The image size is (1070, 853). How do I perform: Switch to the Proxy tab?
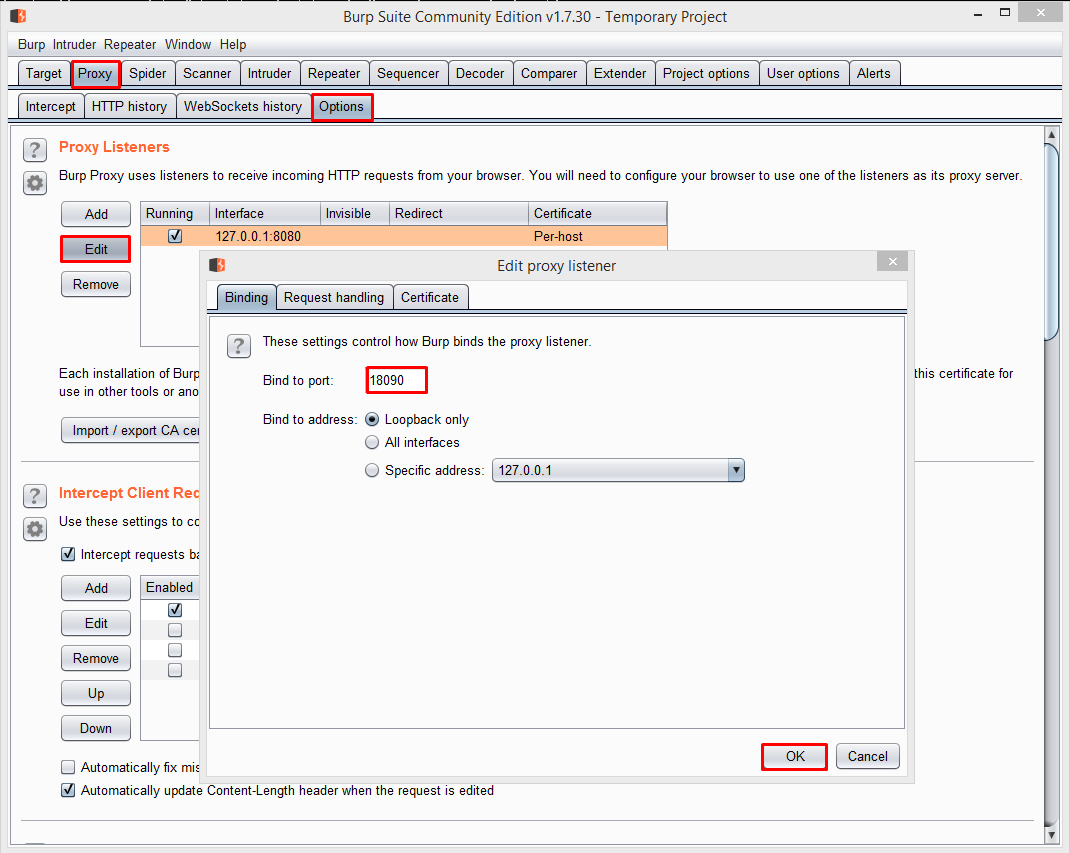95,73
